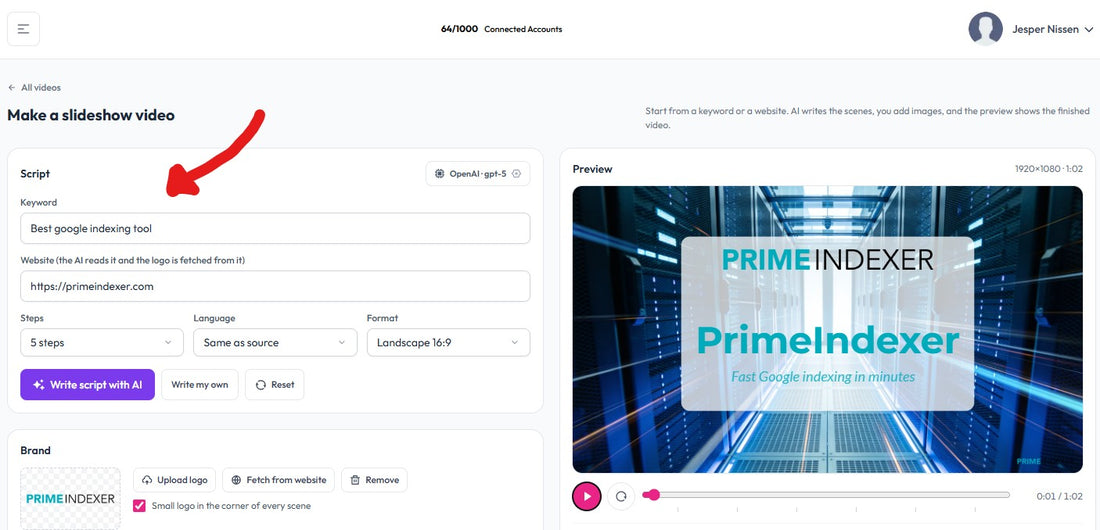Image resolution: width=1100 pixels, height=530 pixels.
Task: Click the preview progress slider
Action: click(x=827, y=495)
